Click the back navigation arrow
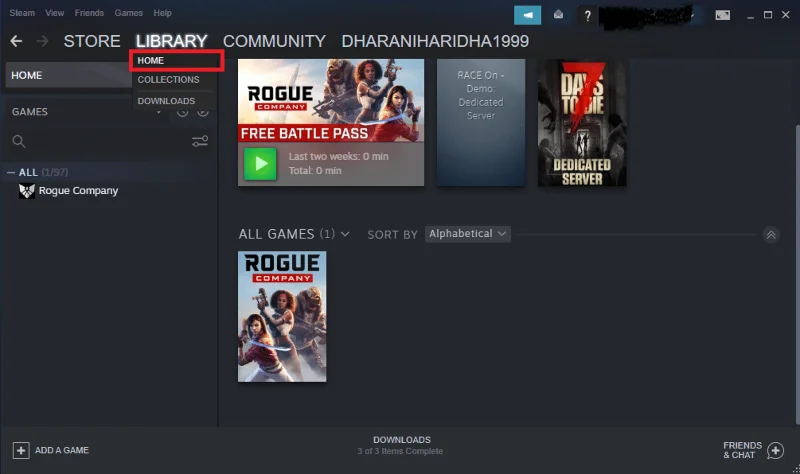800x474 pixels. click(16, 41)
